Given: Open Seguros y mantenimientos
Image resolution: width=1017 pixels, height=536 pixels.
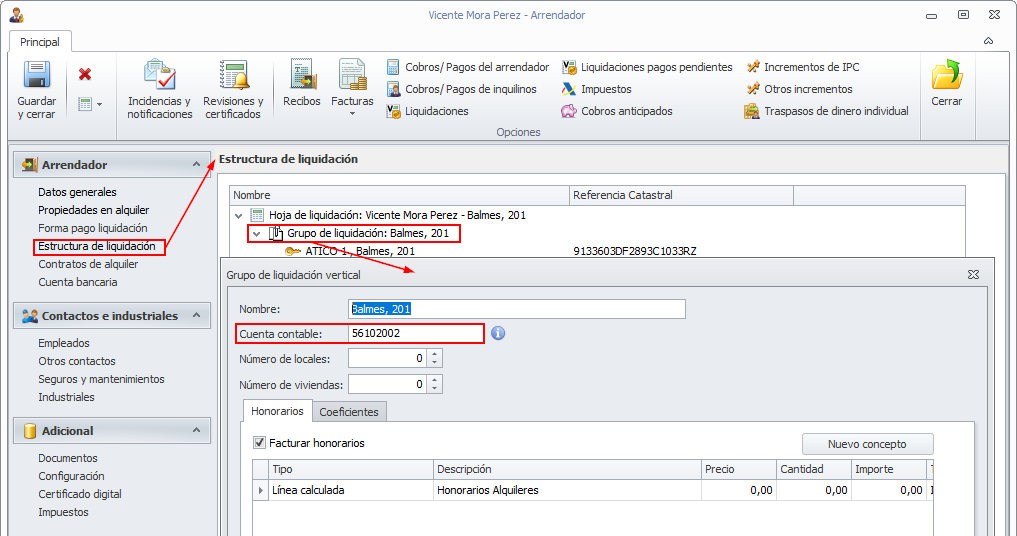Looking at the screenshot, I should tap(101, 380).
